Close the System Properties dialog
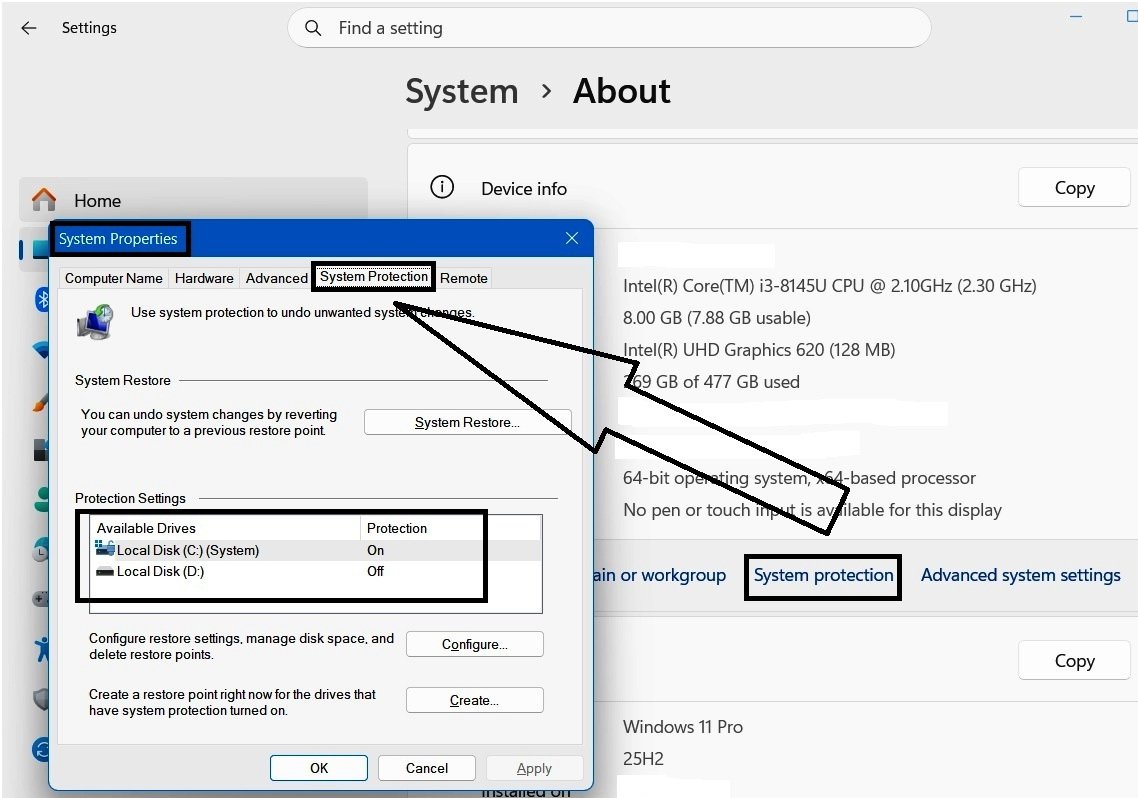 [572, 238]
